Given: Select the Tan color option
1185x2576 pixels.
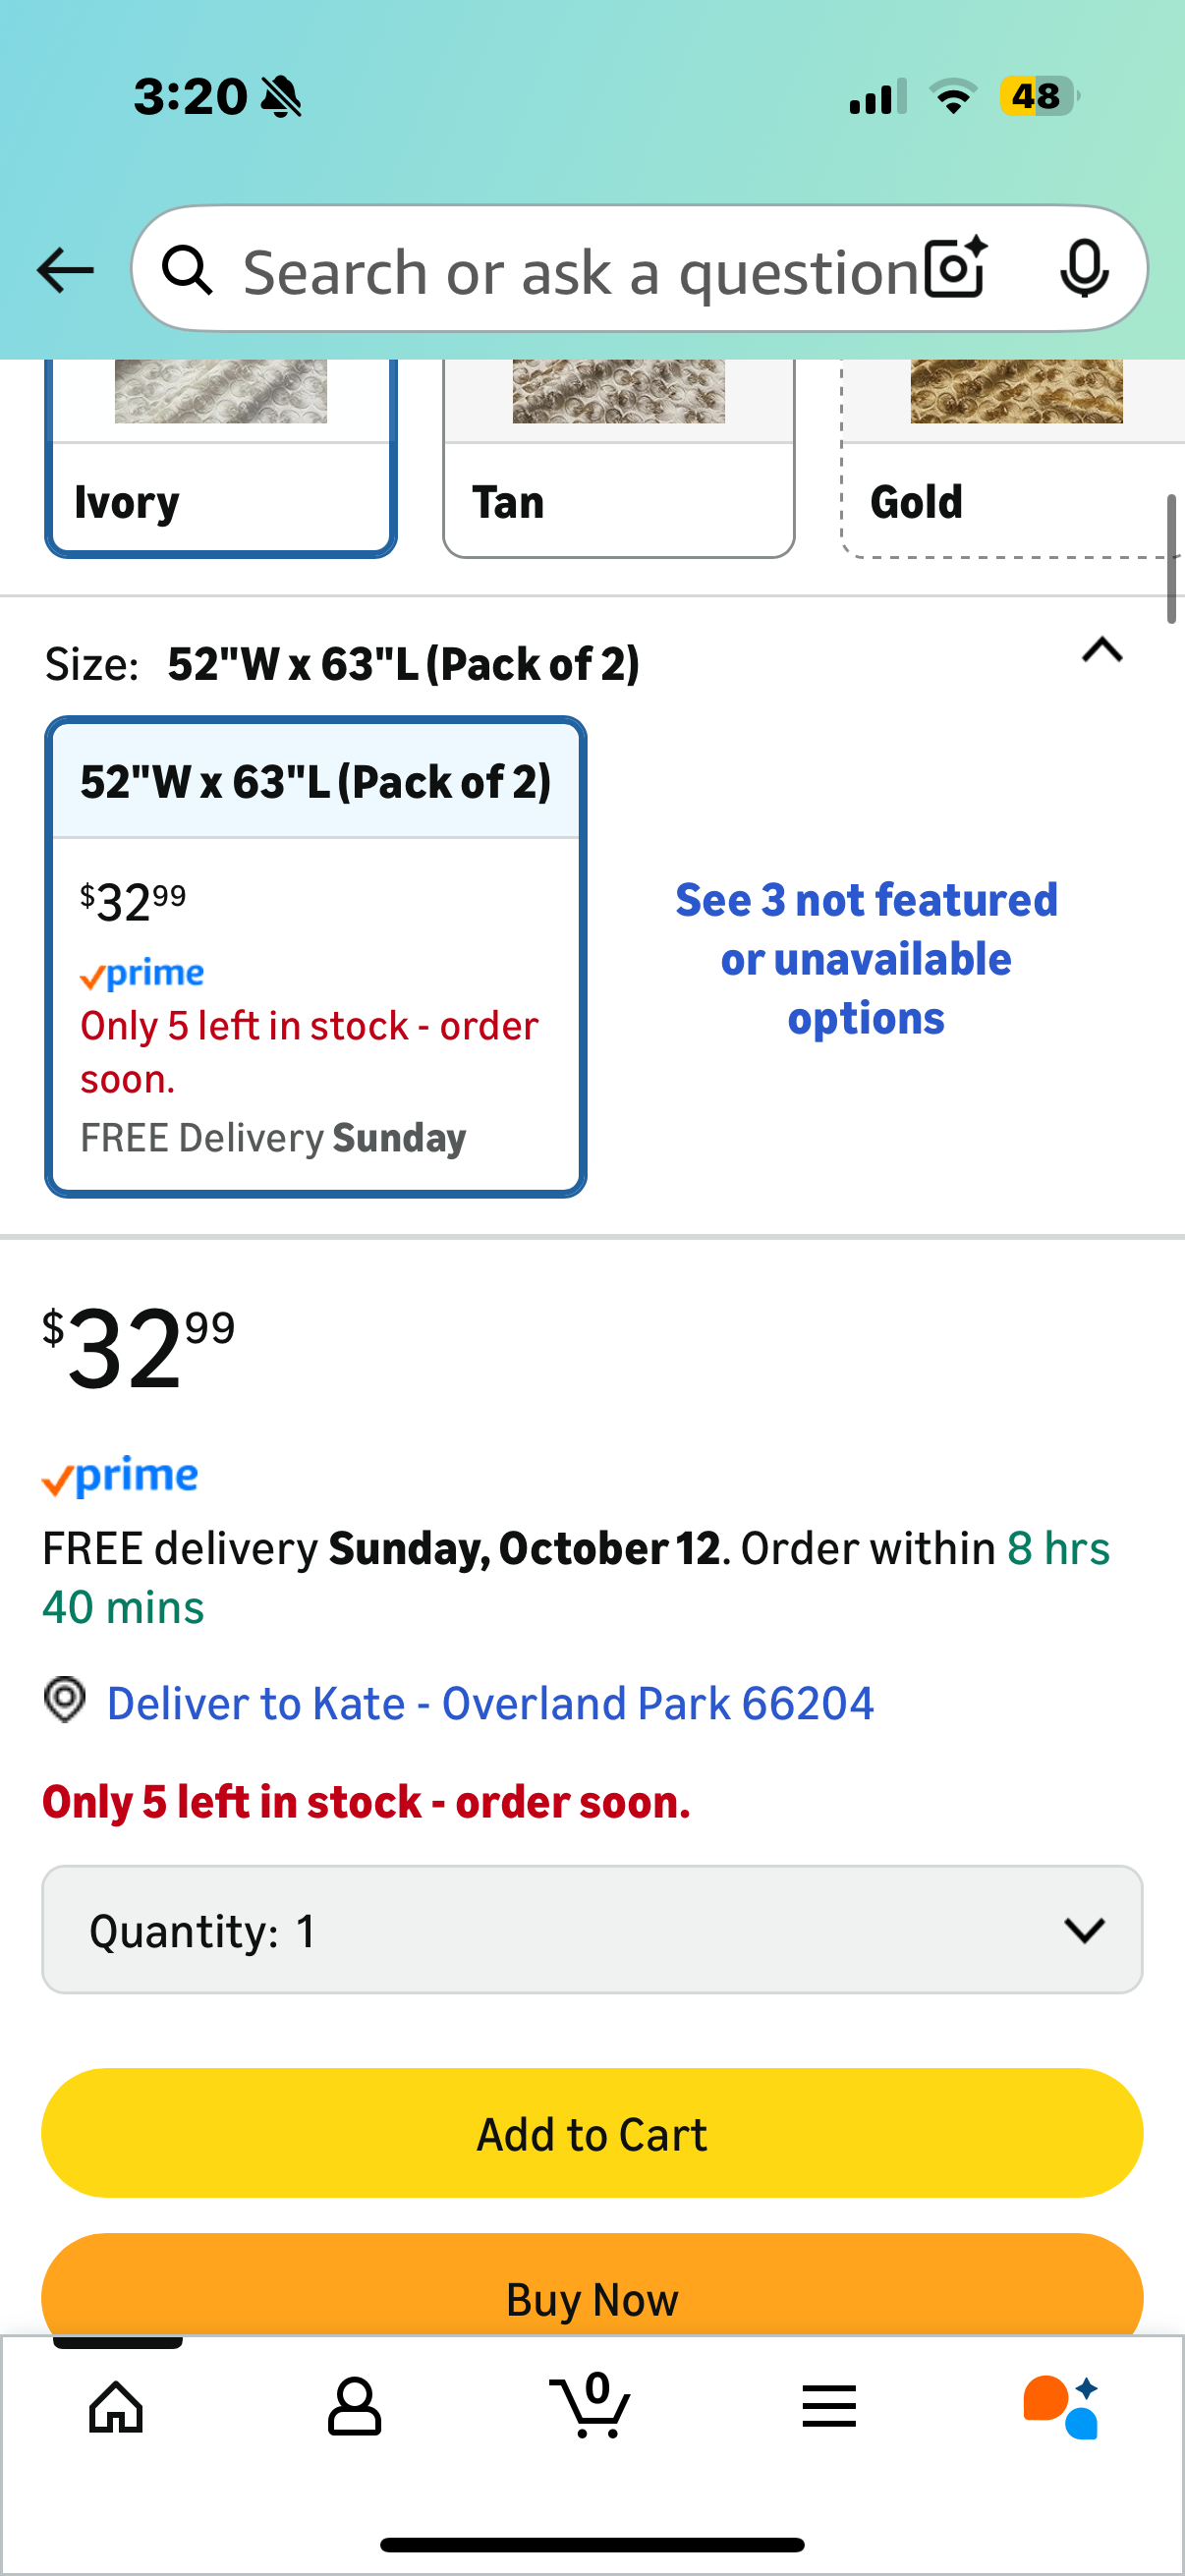Looking at the screenshot, I should (x=618, y=460).
